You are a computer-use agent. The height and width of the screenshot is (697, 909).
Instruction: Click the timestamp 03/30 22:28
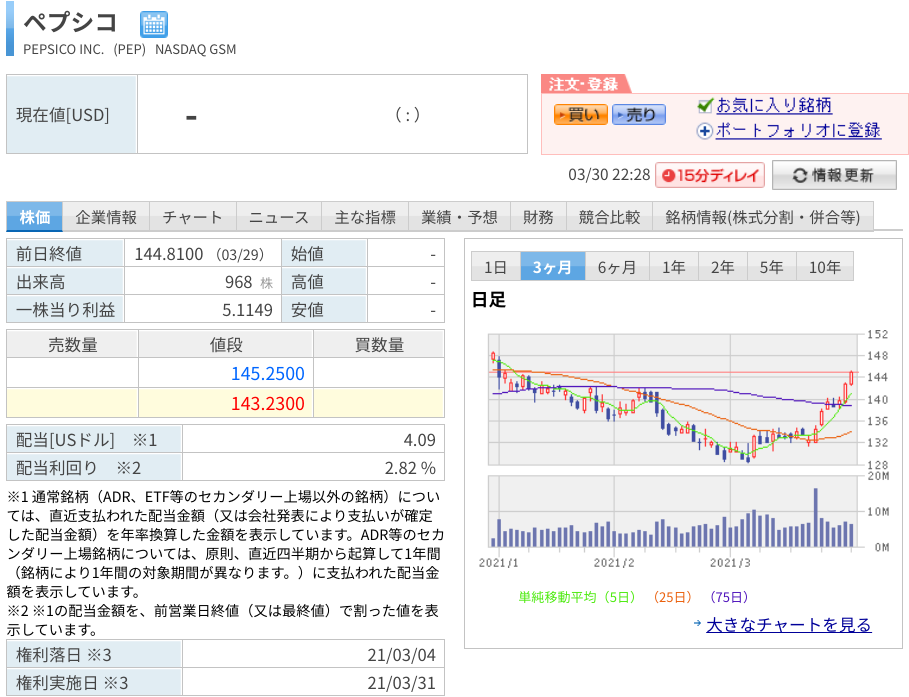pyautogui.click(x=609, y=175)
